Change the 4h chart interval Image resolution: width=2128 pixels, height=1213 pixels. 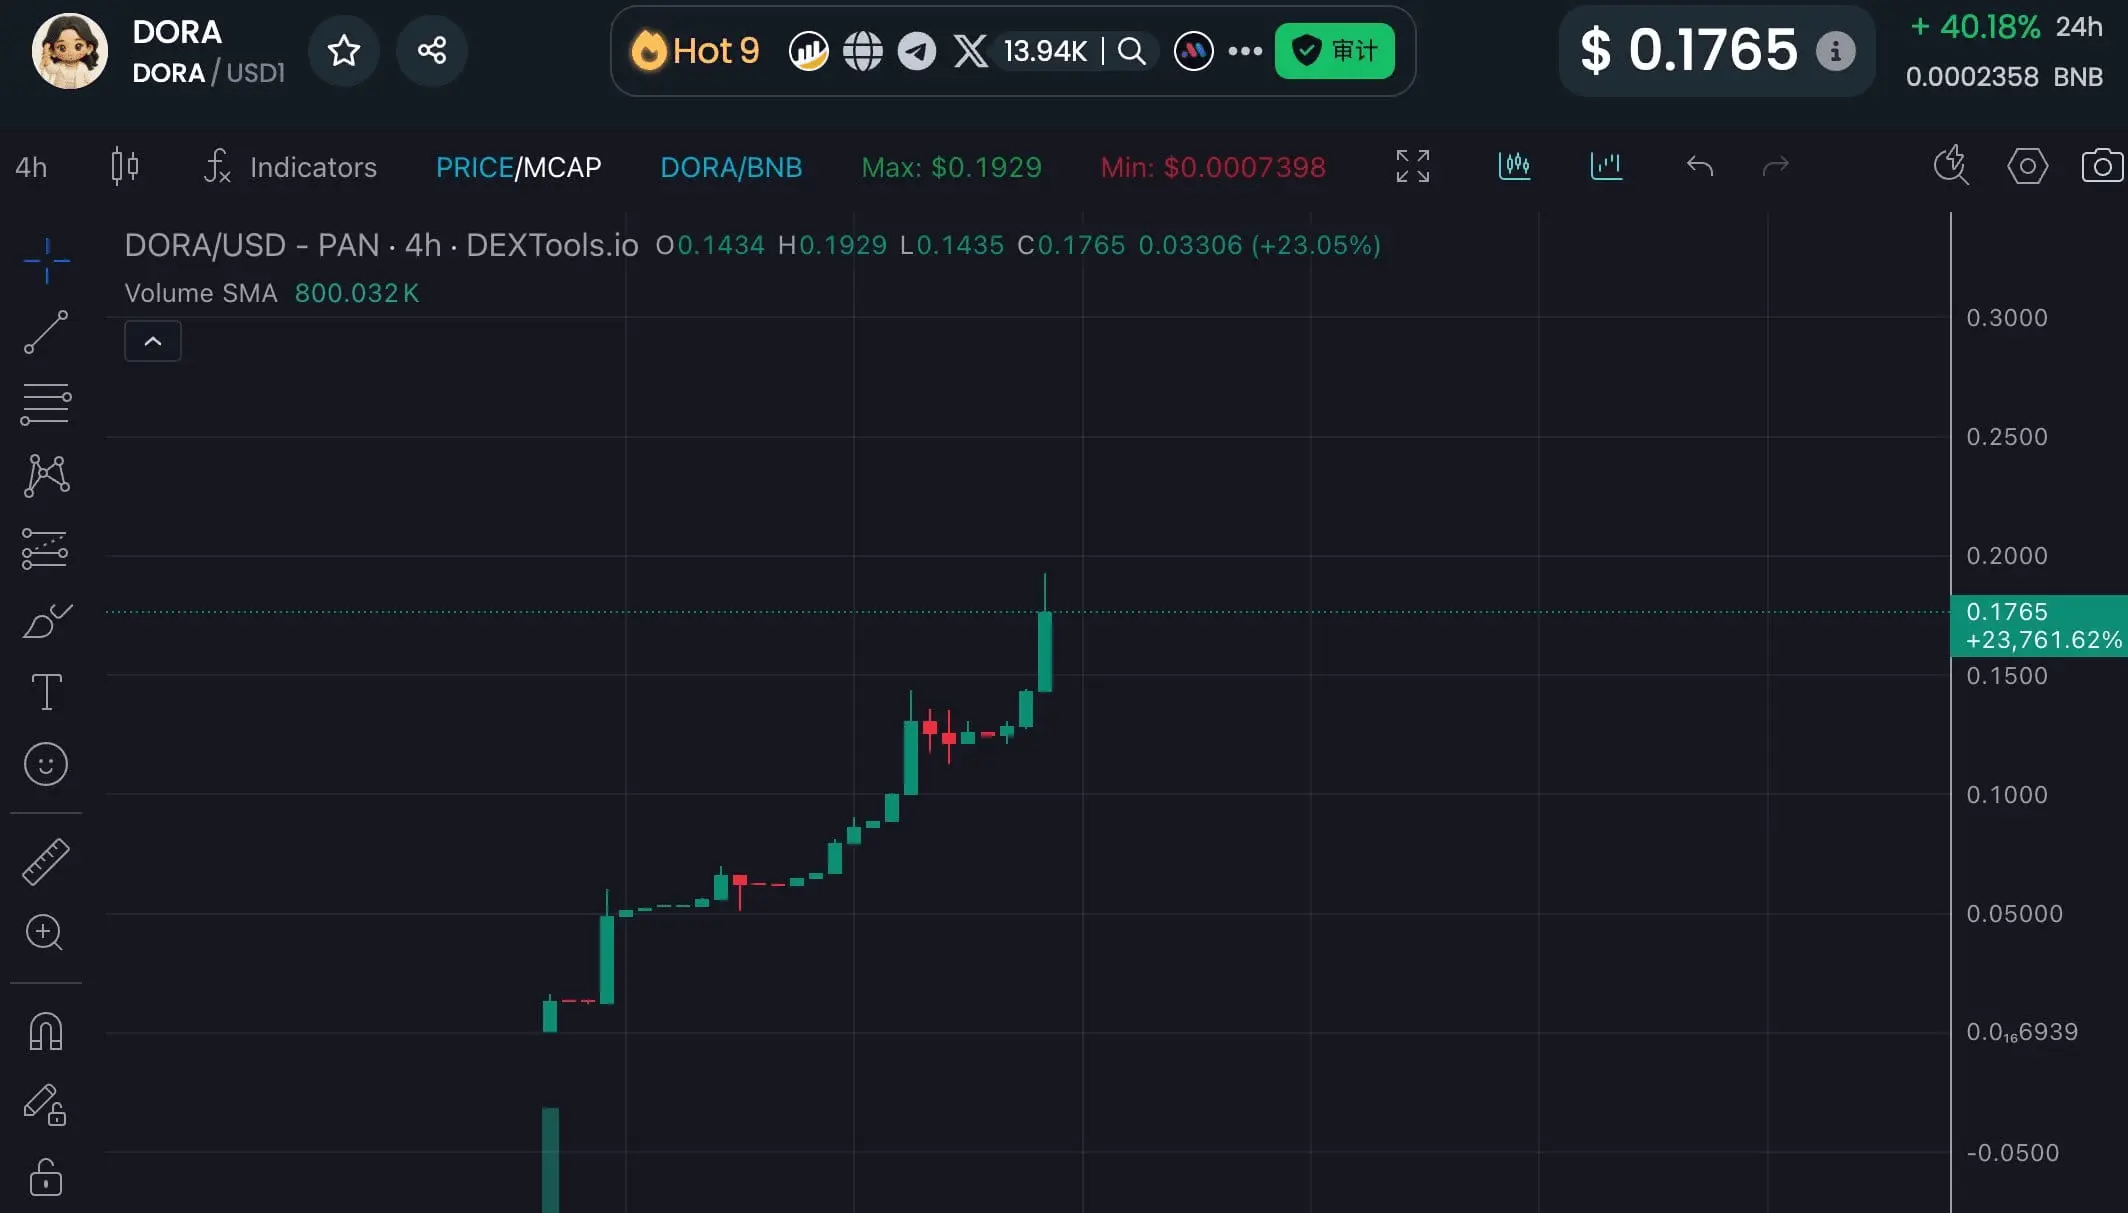tap(31, 167)
